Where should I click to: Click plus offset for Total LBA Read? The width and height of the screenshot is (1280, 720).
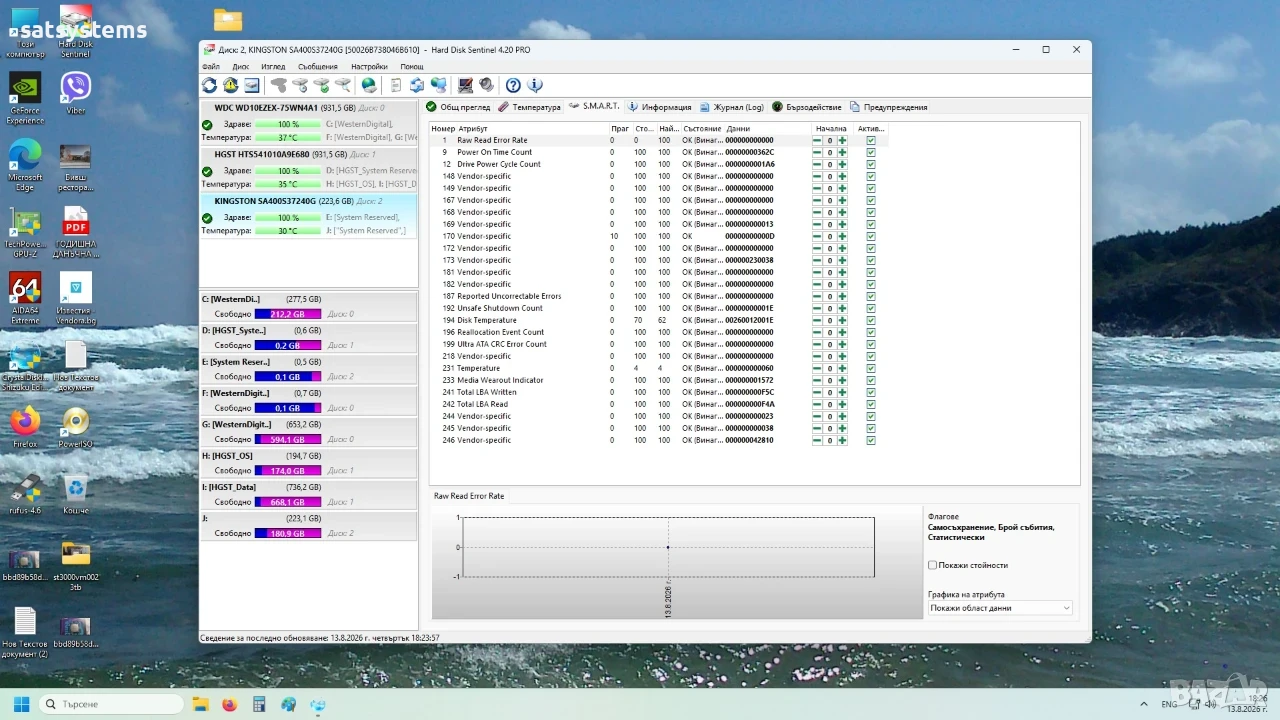842,404
